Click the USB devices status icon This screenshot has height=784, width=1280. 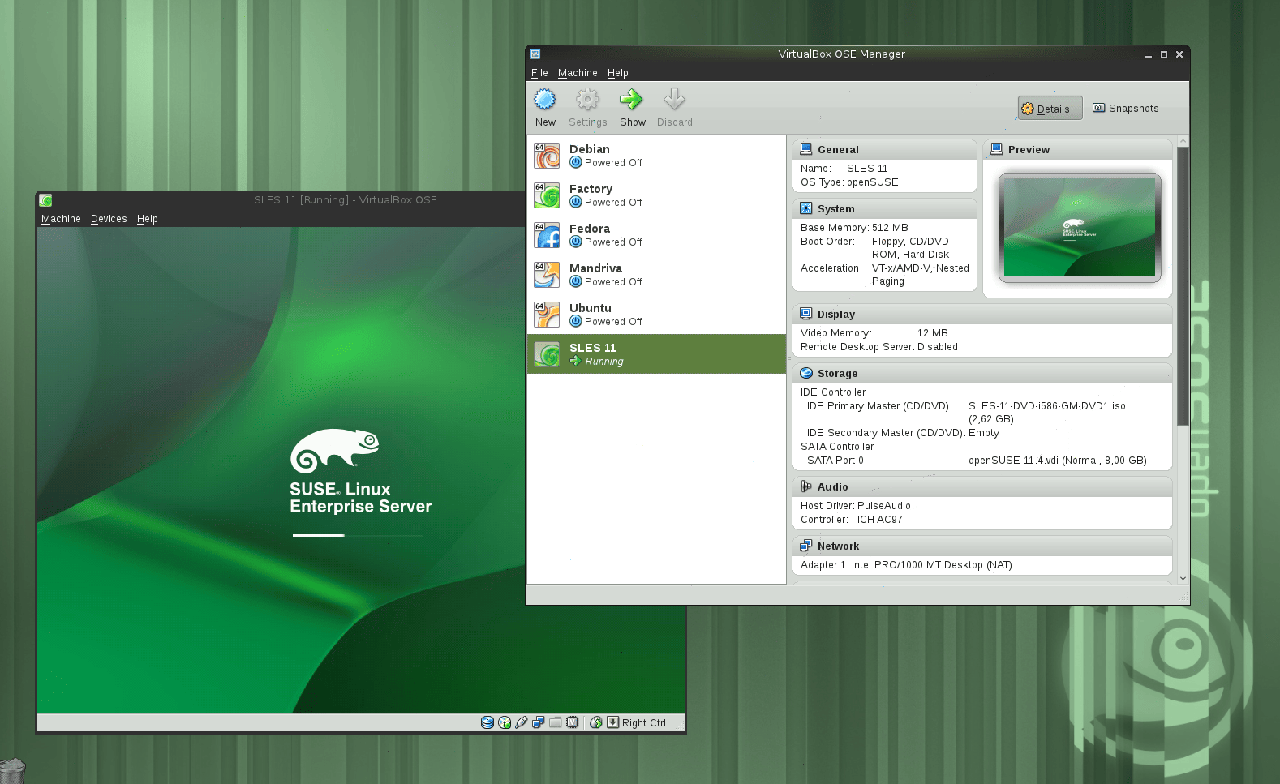521,722
